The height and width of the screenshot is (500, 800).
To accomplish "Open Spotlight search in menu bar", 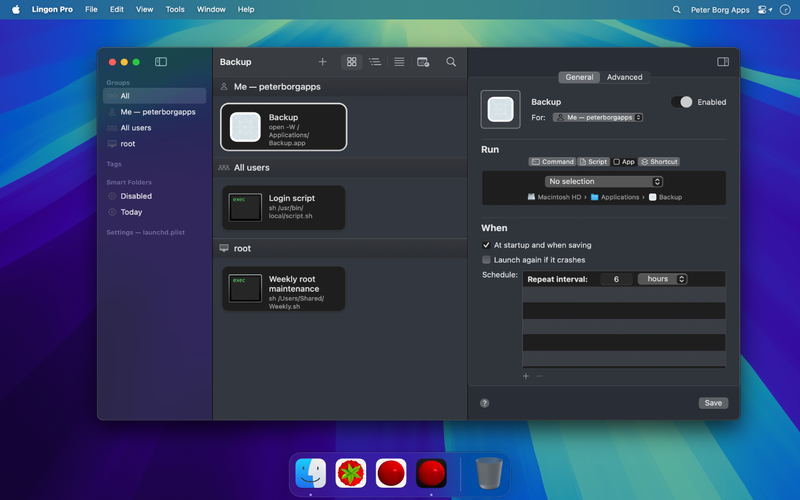I will (677, 10).
